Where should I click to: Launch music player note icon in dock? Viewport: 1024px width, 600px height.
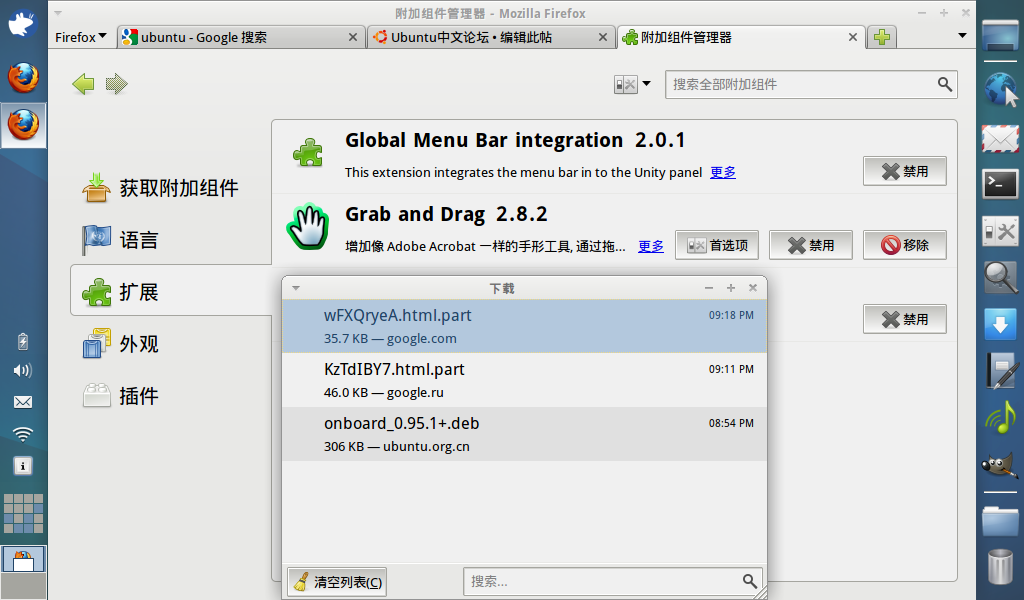(1000, 418)
